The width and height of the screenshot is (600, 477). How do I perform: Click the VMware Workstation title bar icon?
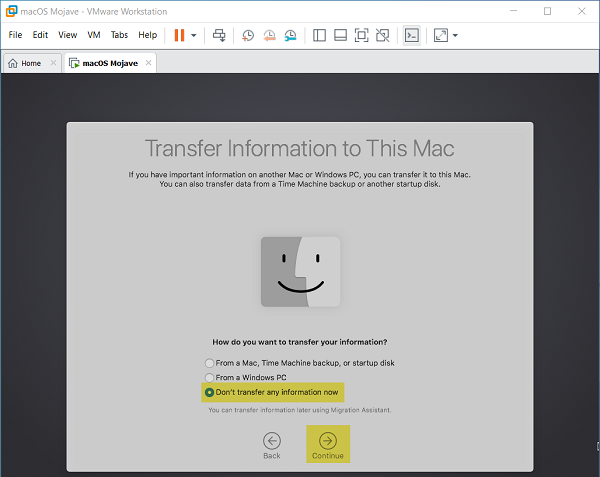[11, 11]
